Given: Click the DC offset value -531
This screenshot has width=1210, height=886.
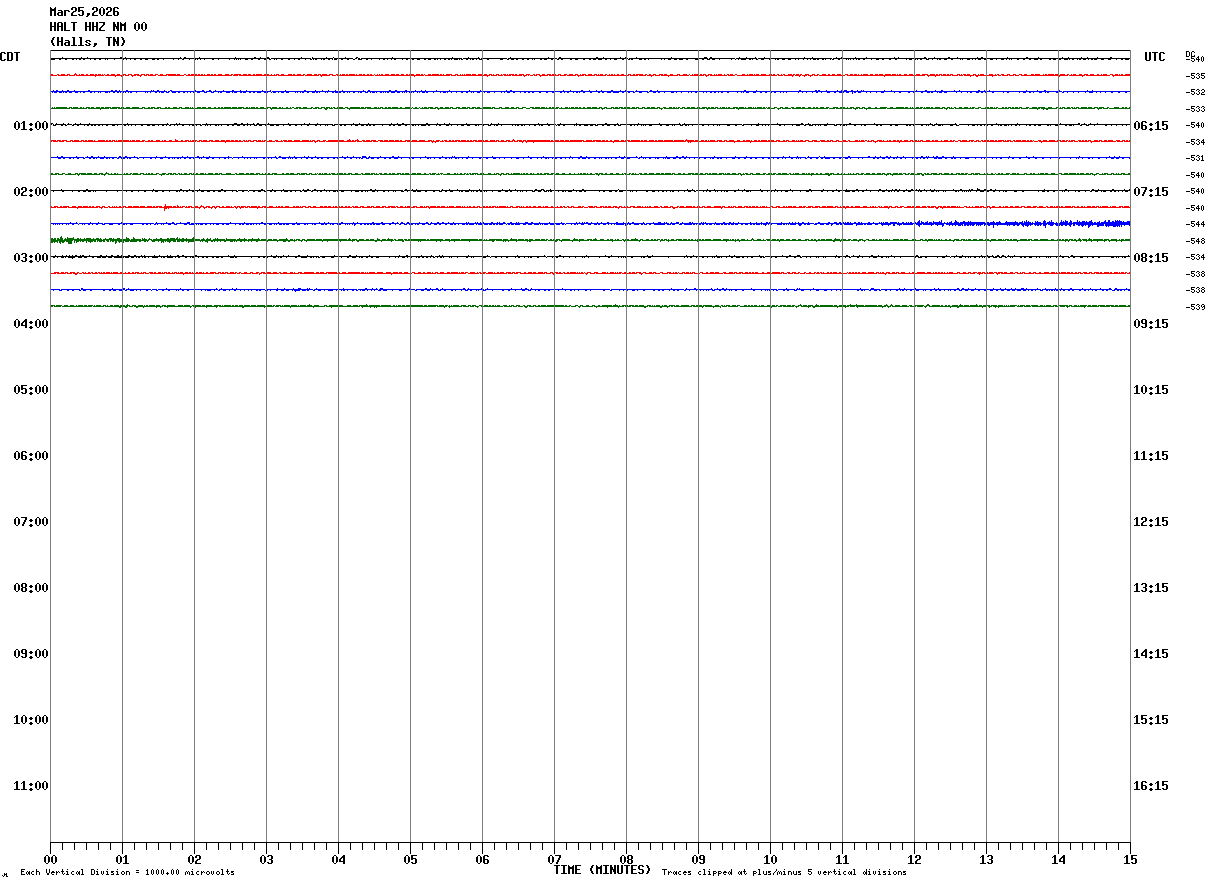Looking at the screenshot, I should click(x=1195, y=158).
